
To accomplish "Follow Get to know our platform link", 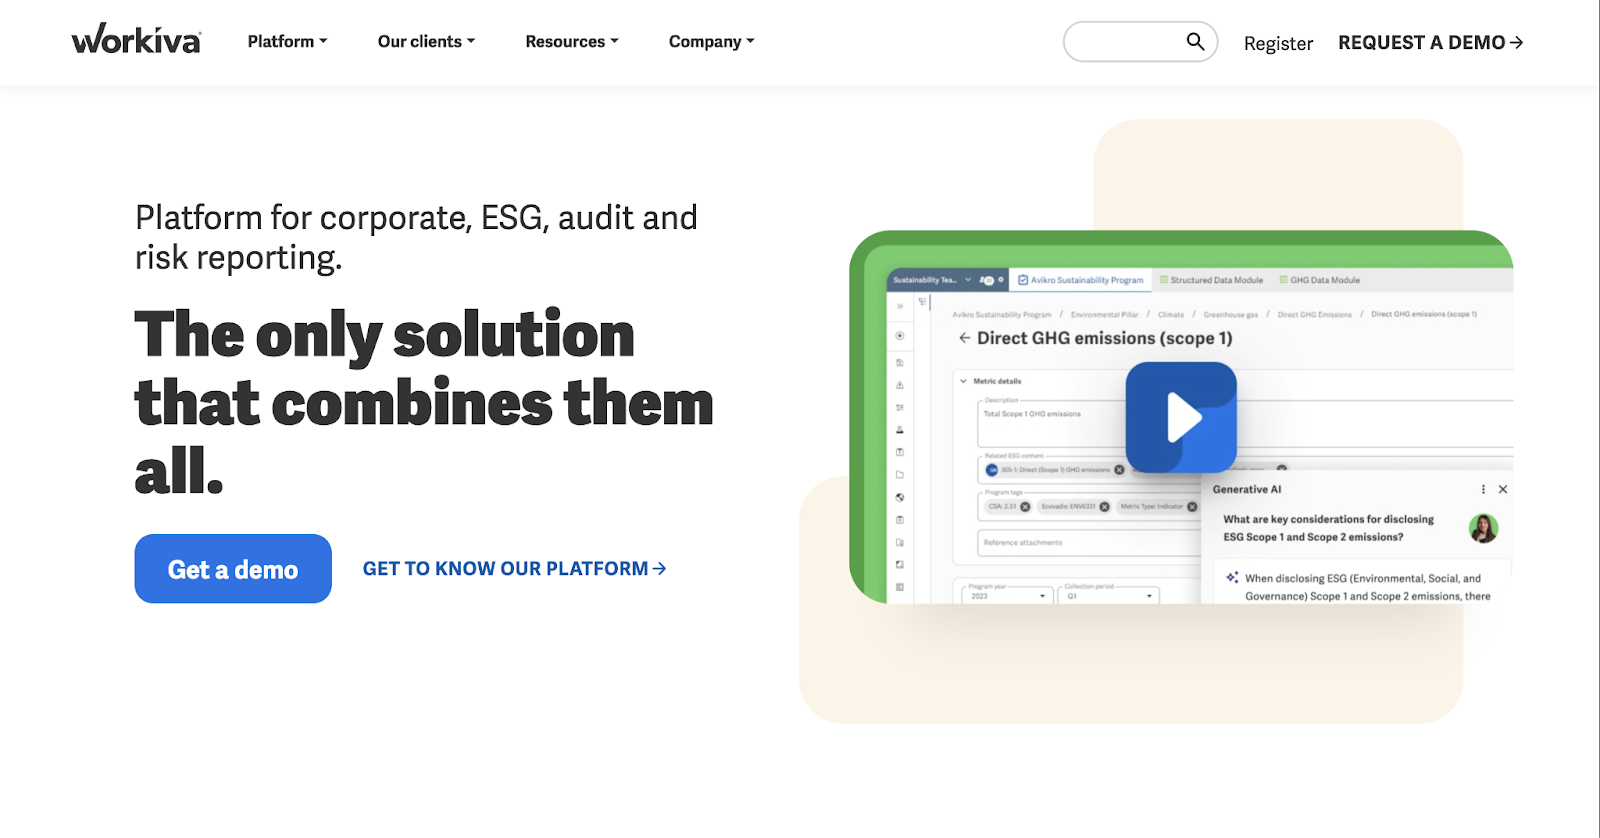I will point(514,569).
